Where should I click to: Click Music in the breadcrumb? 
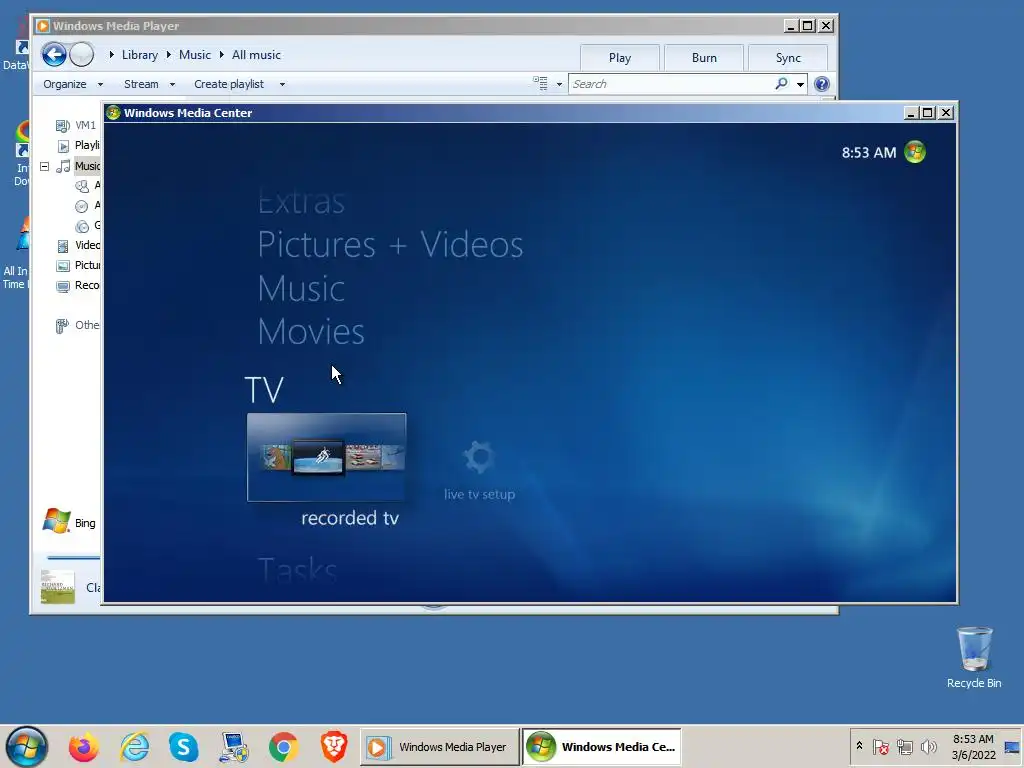(195, 55)
